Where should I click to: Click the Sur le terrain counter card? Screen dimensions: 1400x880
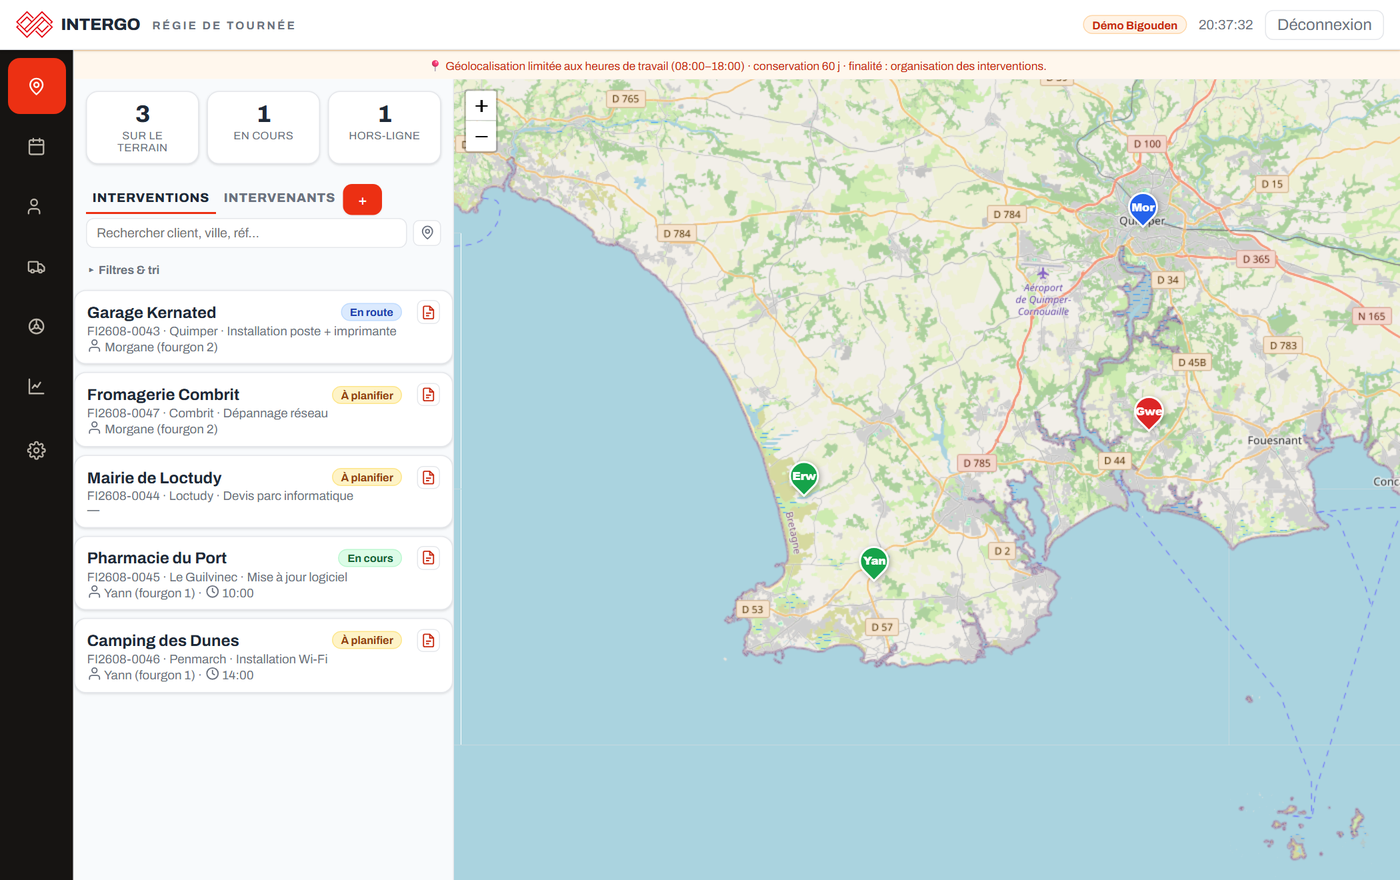click(x=143, y=128)
